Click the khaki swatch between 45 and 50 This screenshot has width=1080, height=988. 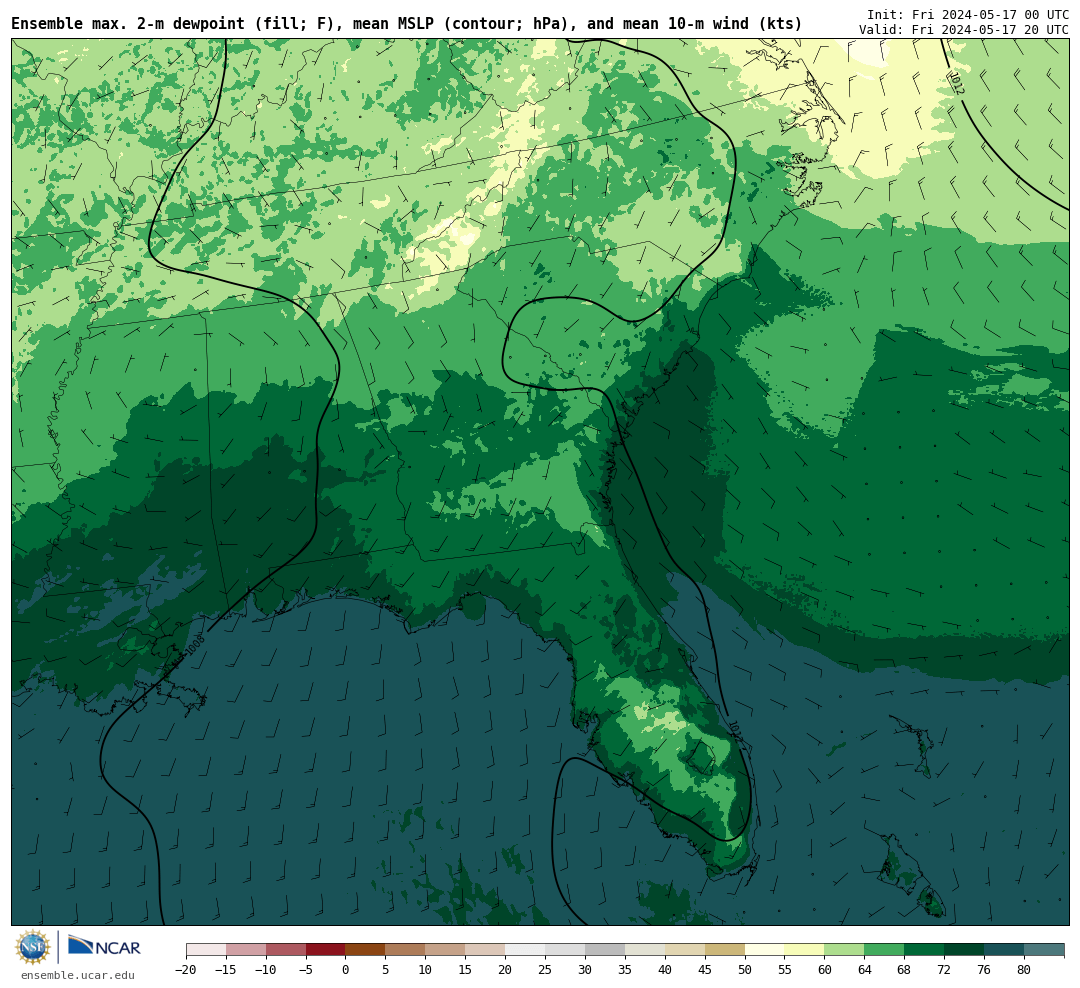click(725, 950)
